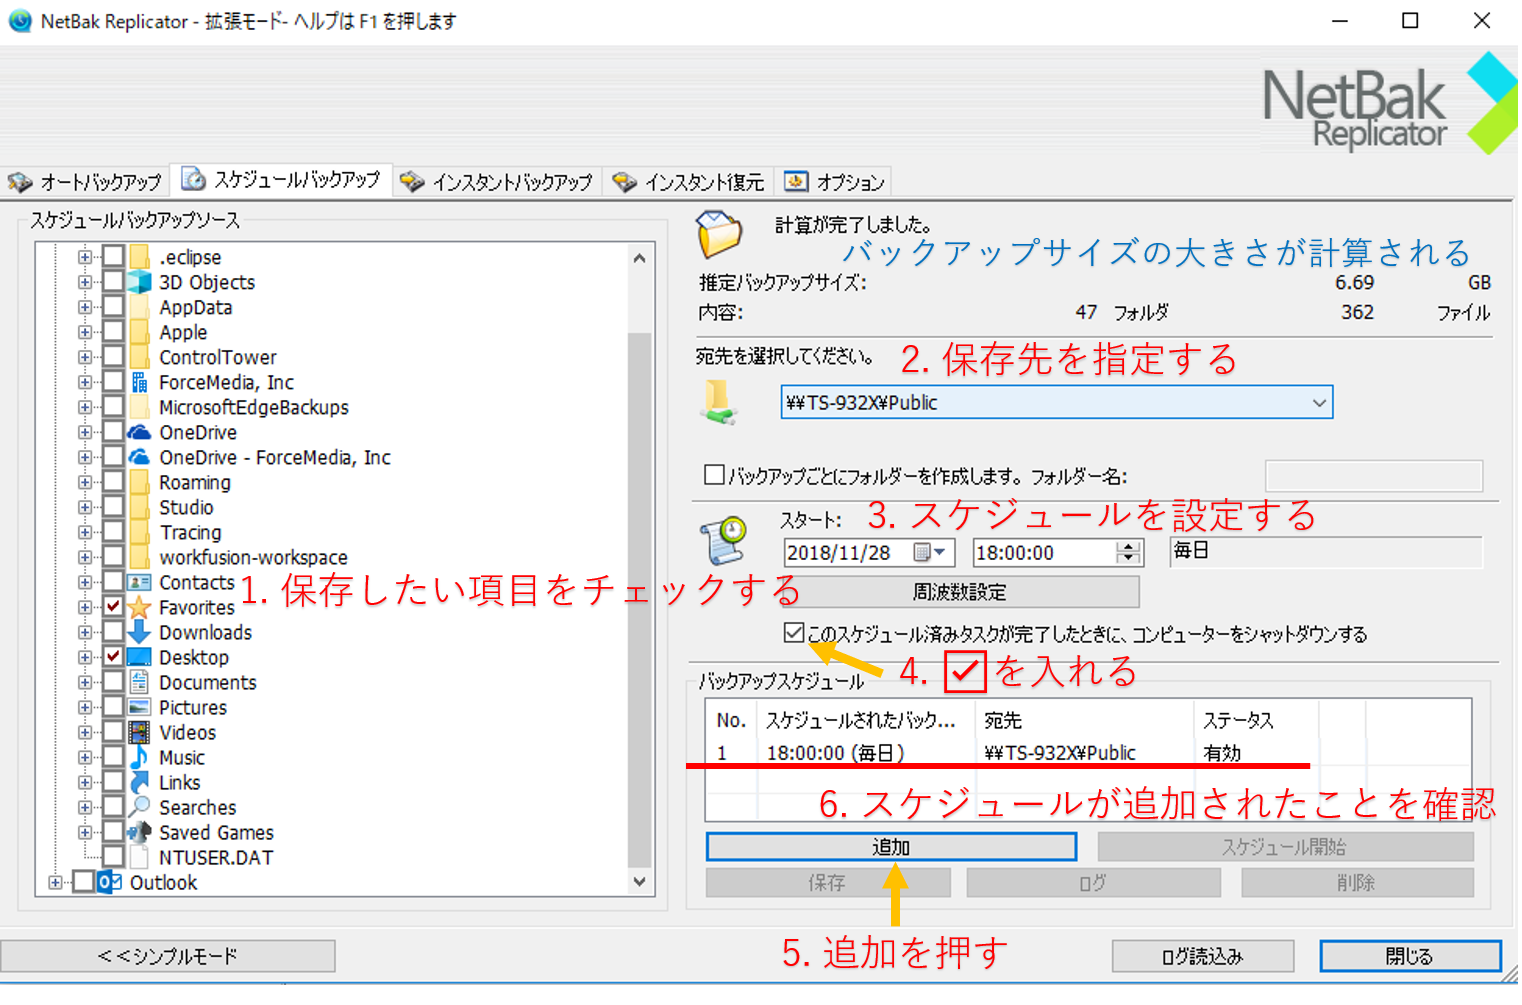This screenshot has height=1005, width=1522.
Task: Switch to the オートバックアップ tab
Action: click(x=86, y=182)
